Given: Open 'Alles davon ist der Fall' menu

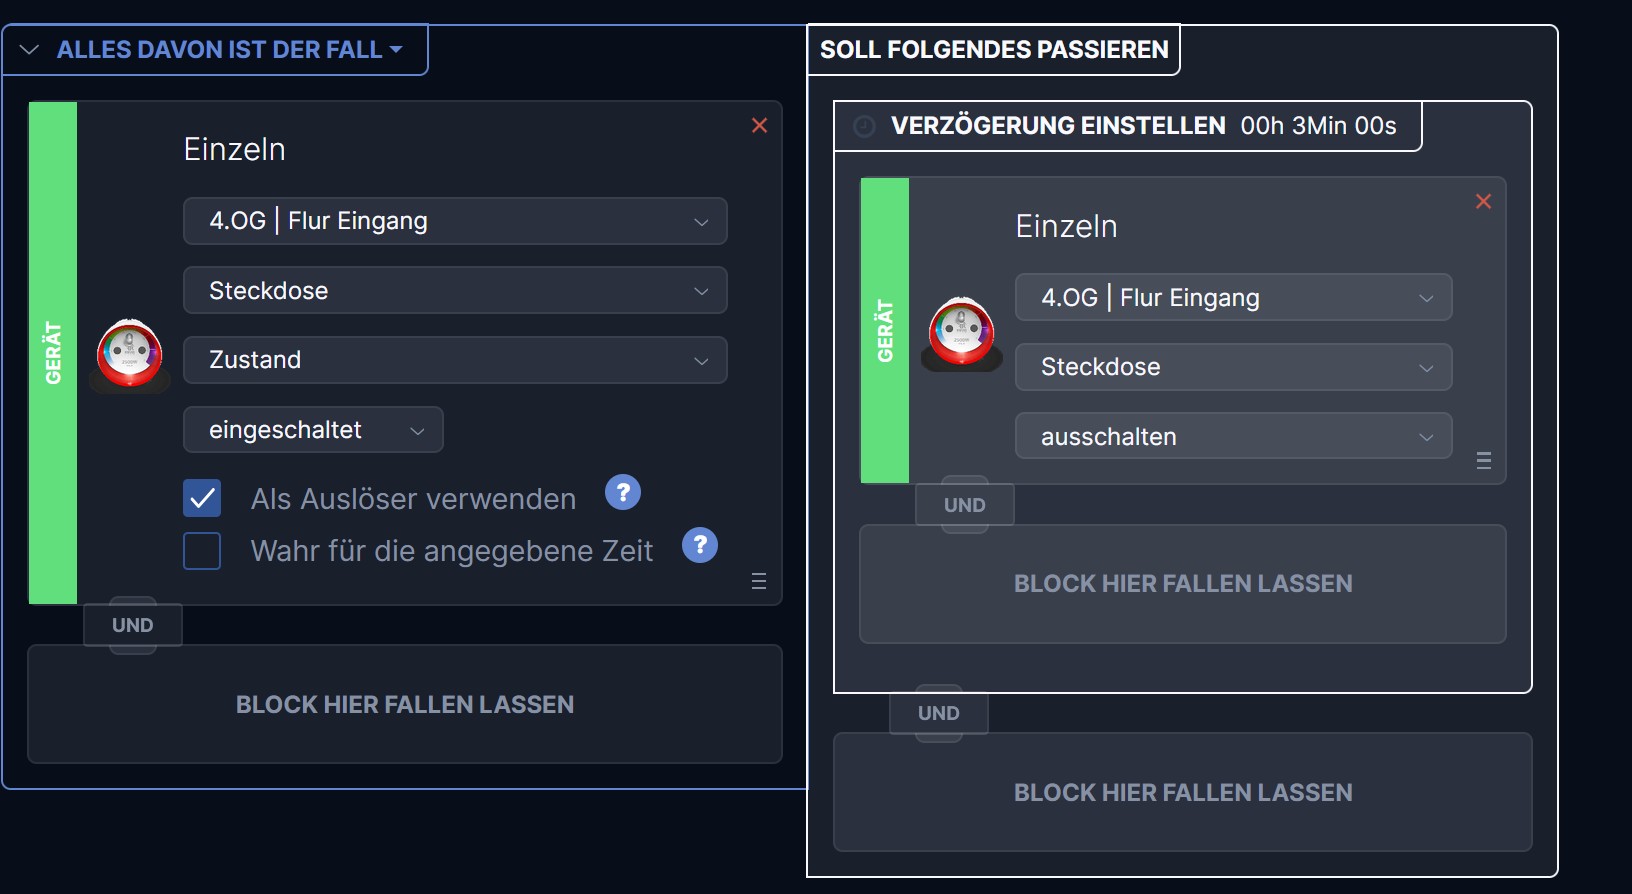Looking at the screenshot, I should coord(230,50).
